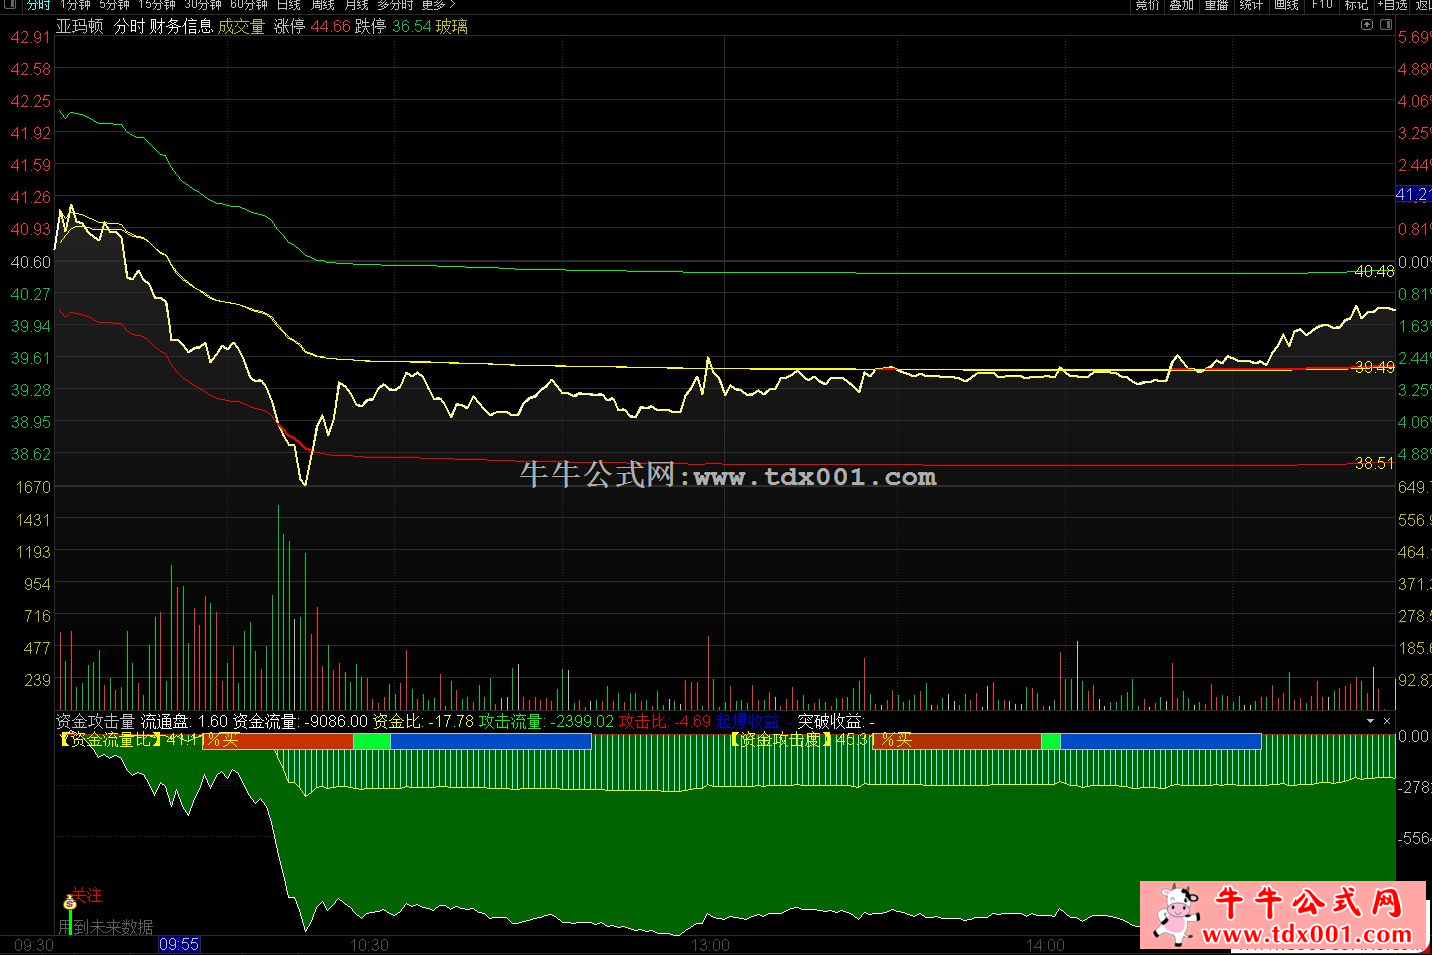
Task: Click the money bag icon under 关注
Action: [x=70, y=902]
